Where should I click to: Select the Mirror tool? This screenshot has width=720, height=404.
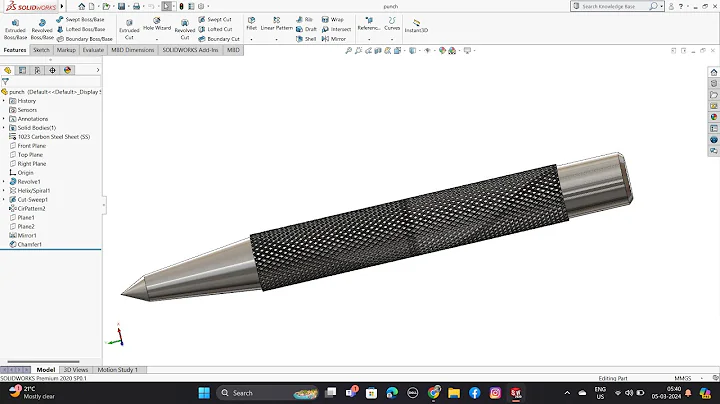(333, 39)
